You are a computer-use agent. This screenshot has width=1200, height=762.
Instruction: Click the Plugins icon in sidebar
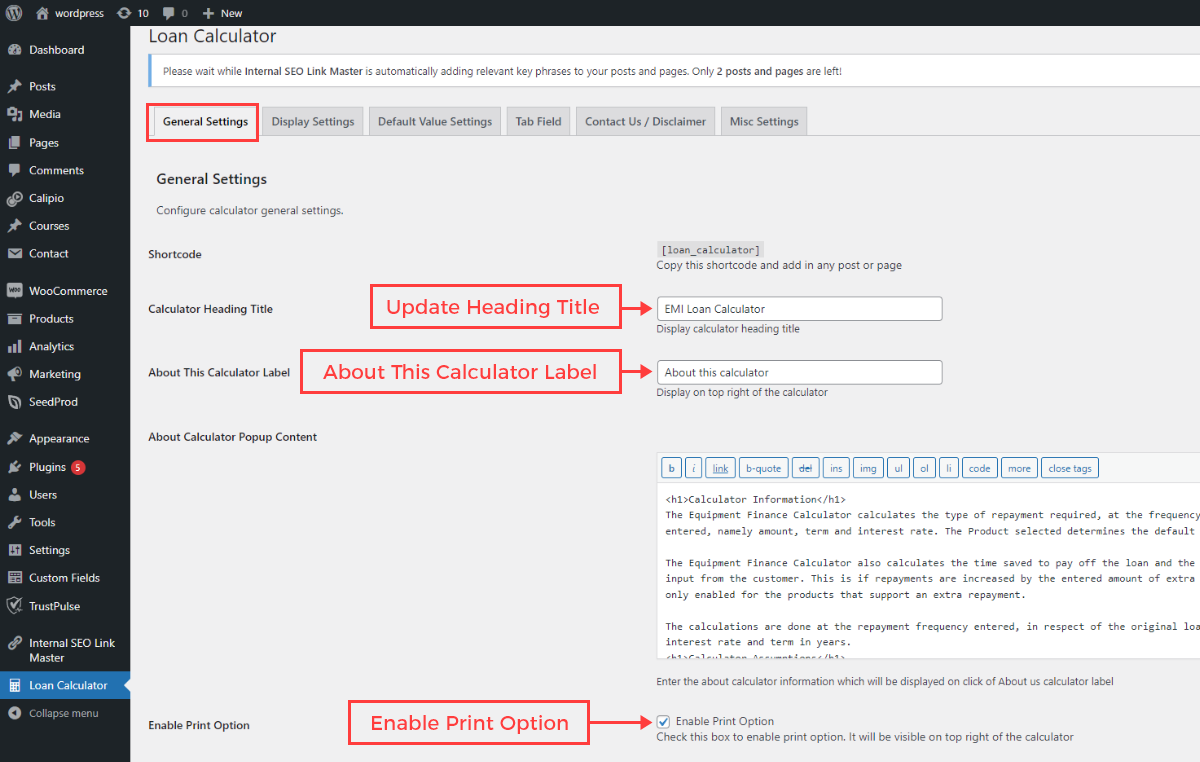click(x=14, y=467)
